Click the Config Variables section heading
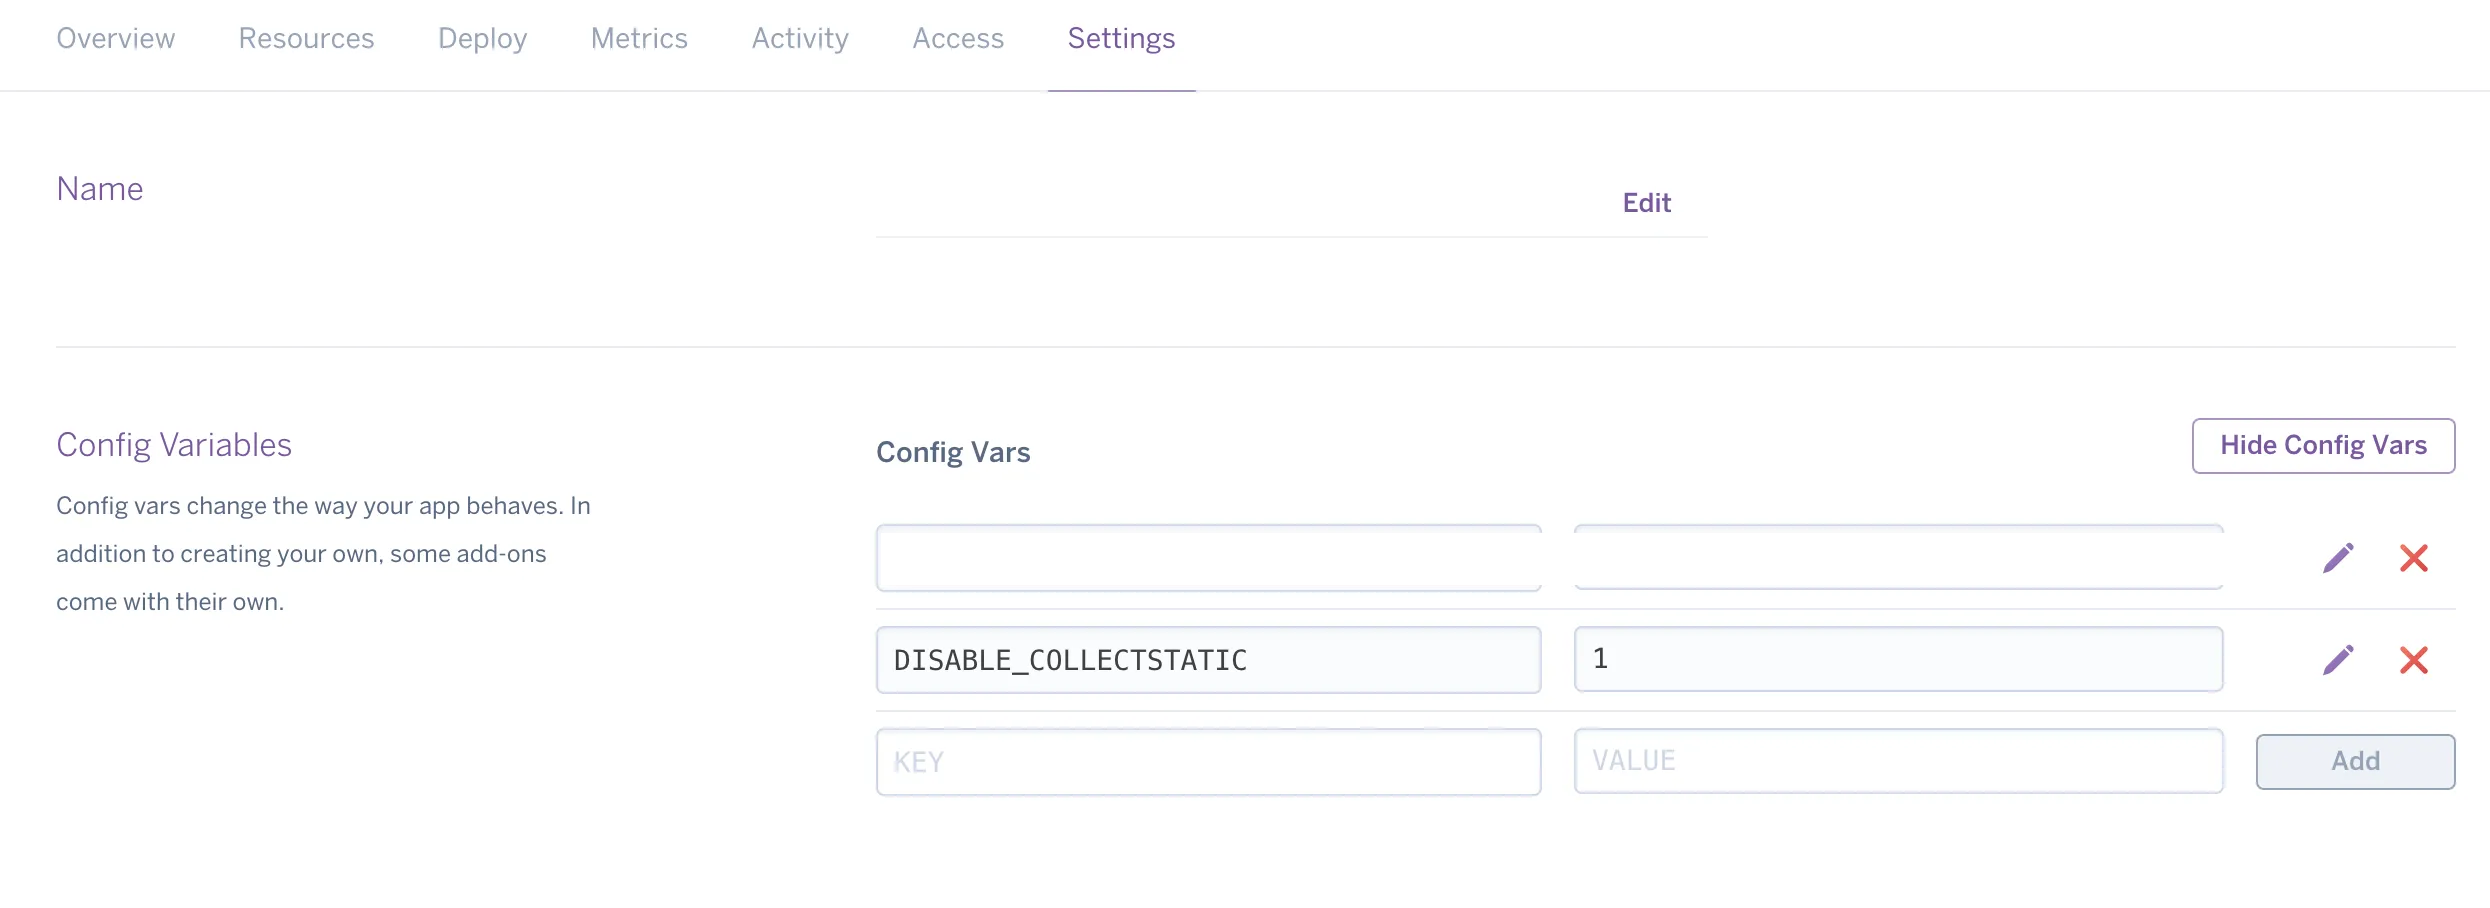This screenshot has height=908, width=2490. click(174, 445)
